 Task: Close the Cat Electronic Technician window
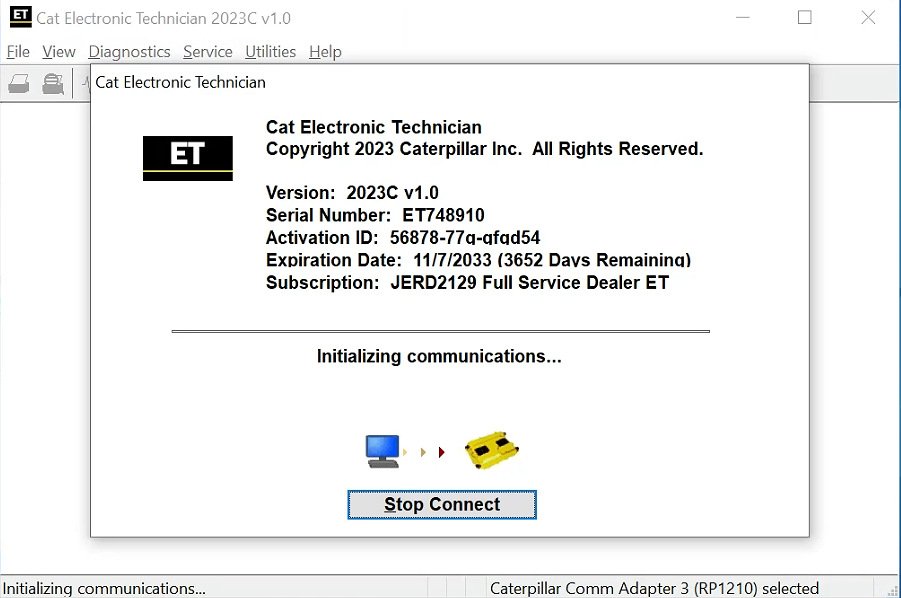868,17
